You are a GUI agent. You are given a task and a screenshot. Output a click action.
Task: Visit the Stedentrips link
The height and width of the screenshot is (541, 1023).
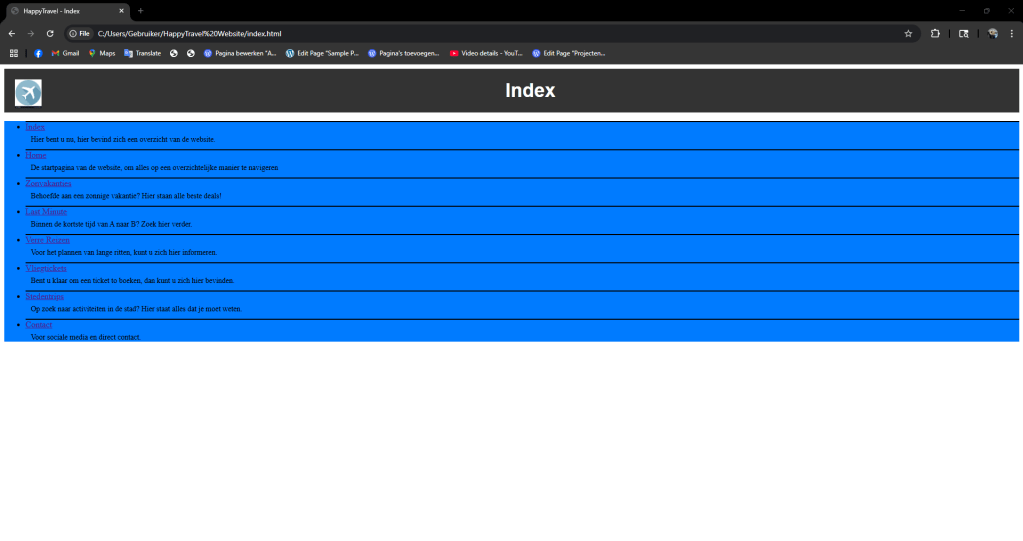[44, 297]
